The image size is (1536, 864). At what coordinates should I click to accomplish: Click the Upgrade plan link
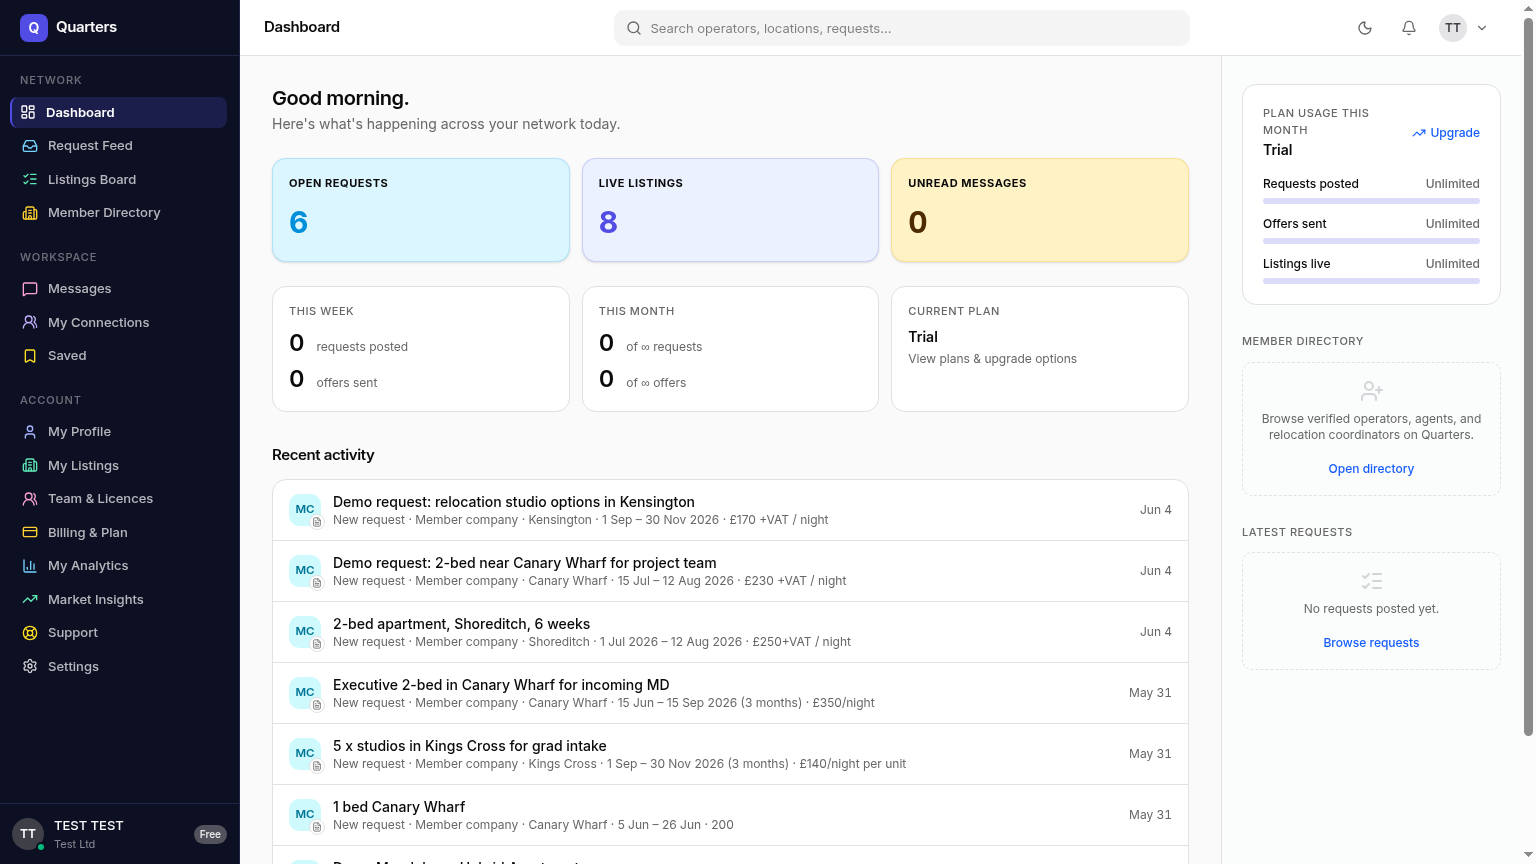(x=1446, y=133)
